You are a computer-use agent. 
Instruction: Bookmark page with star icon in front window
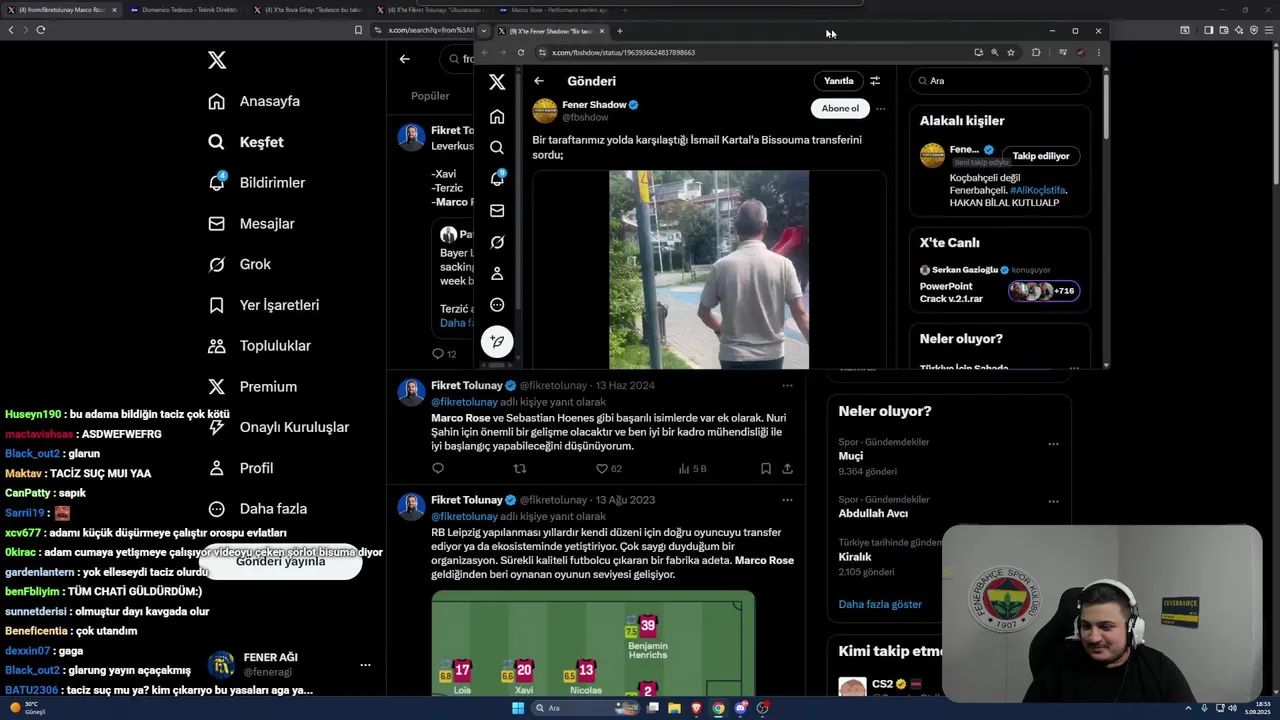click(1011, 52)
